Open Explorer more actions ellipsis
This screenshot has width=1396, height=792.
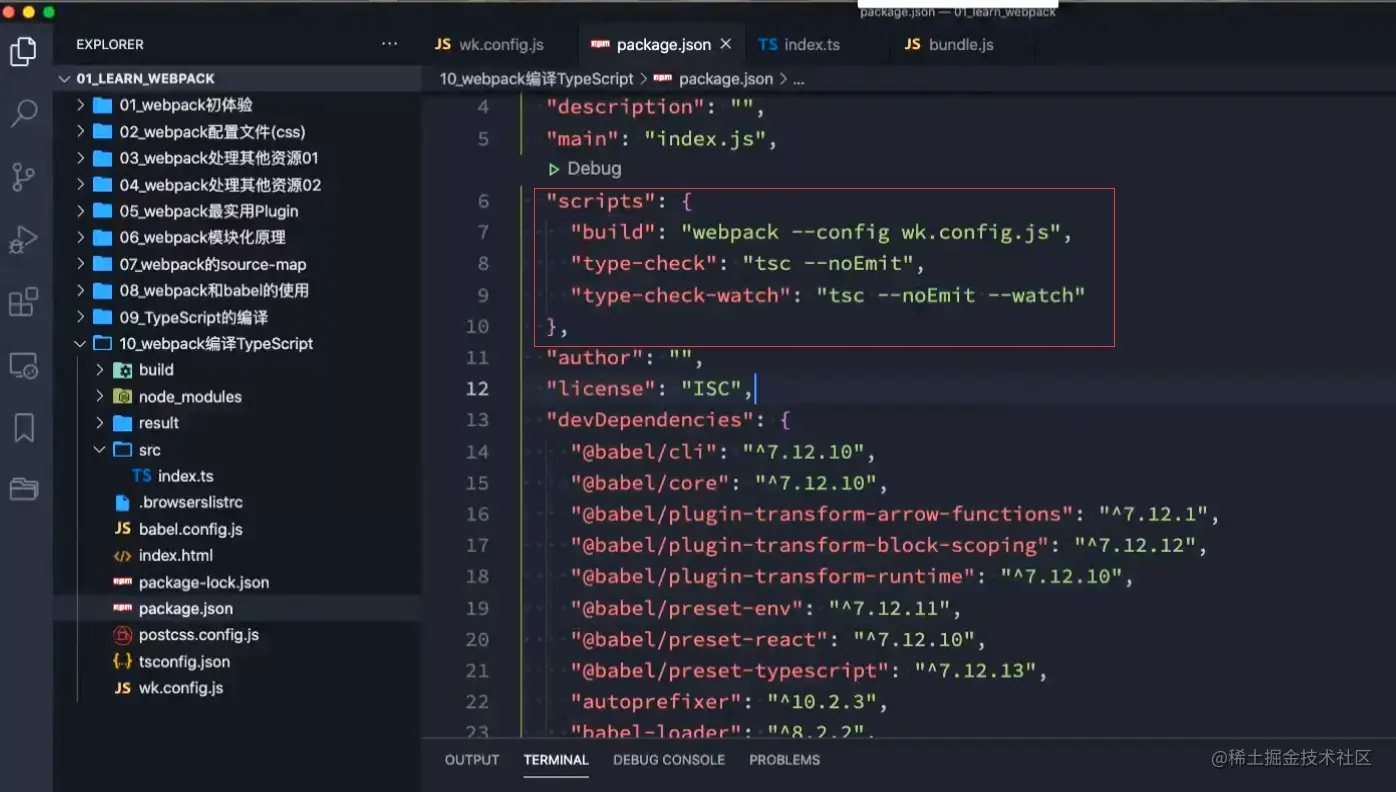[x=390, y=44]
